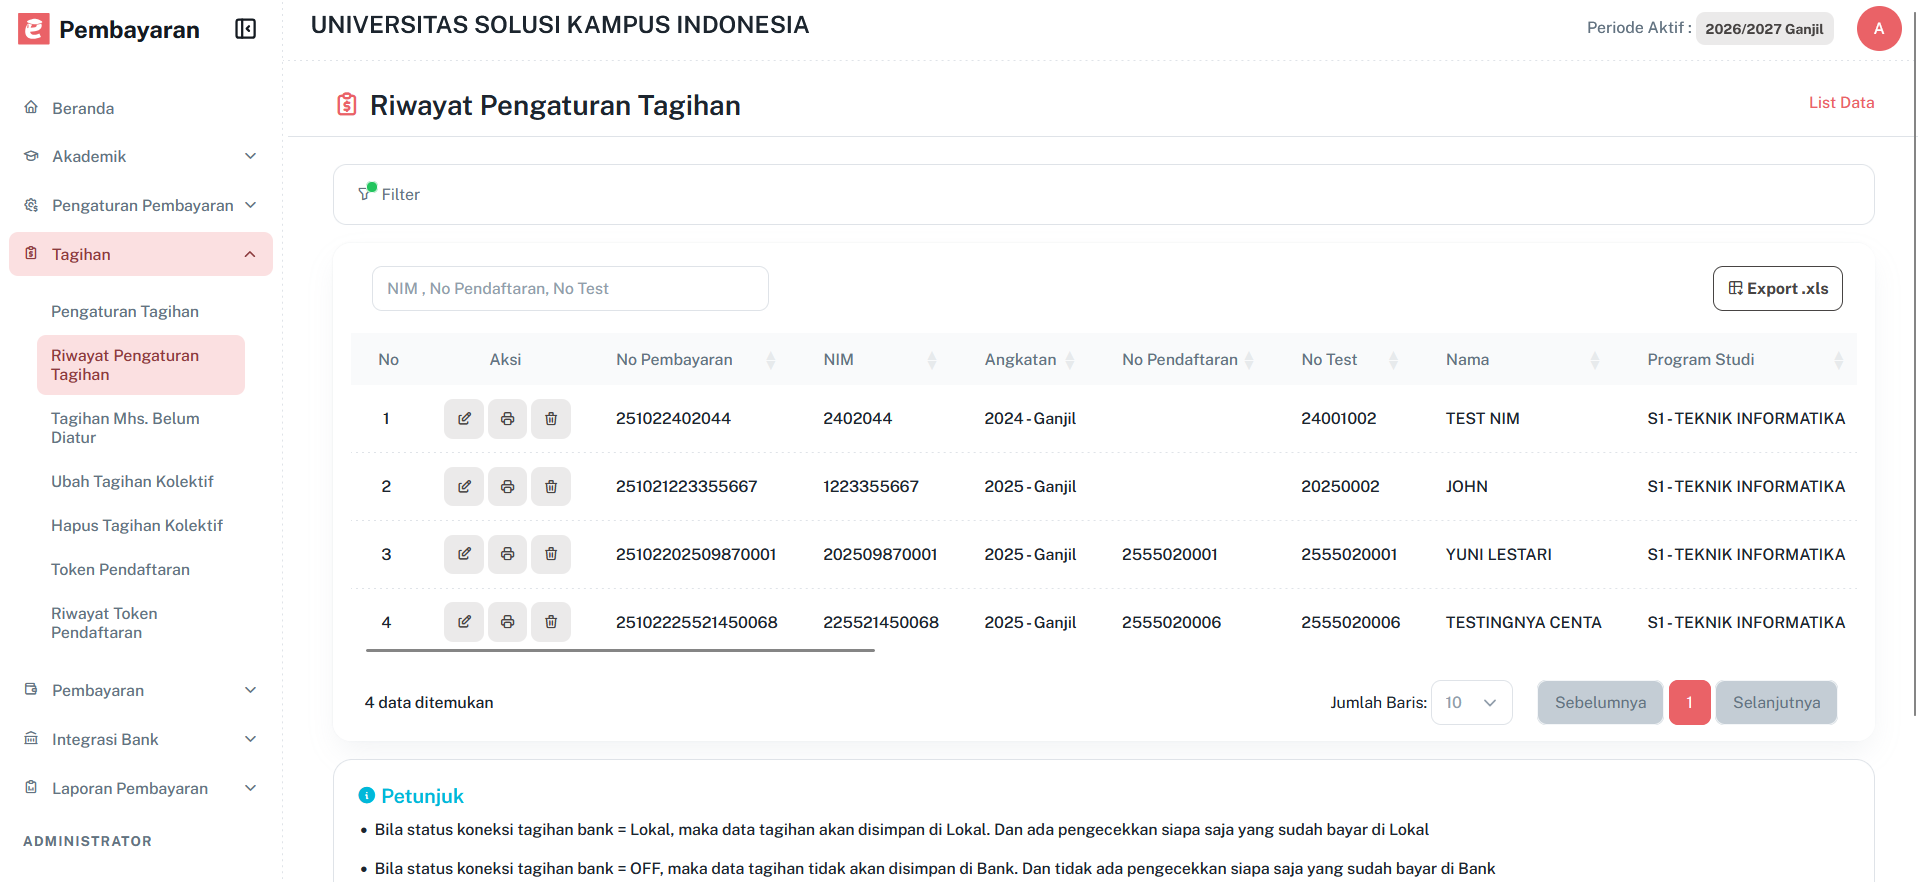Click the Akademik graduation cap icon
The width and height of the screenshot is (1918, 882).
(x=31, y=156)
